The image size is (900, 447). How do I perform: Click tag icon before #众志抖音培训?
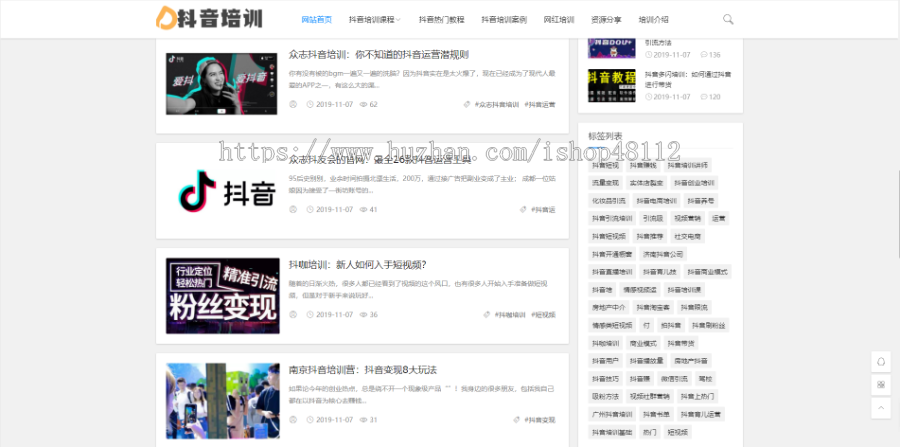coord(467,104)
